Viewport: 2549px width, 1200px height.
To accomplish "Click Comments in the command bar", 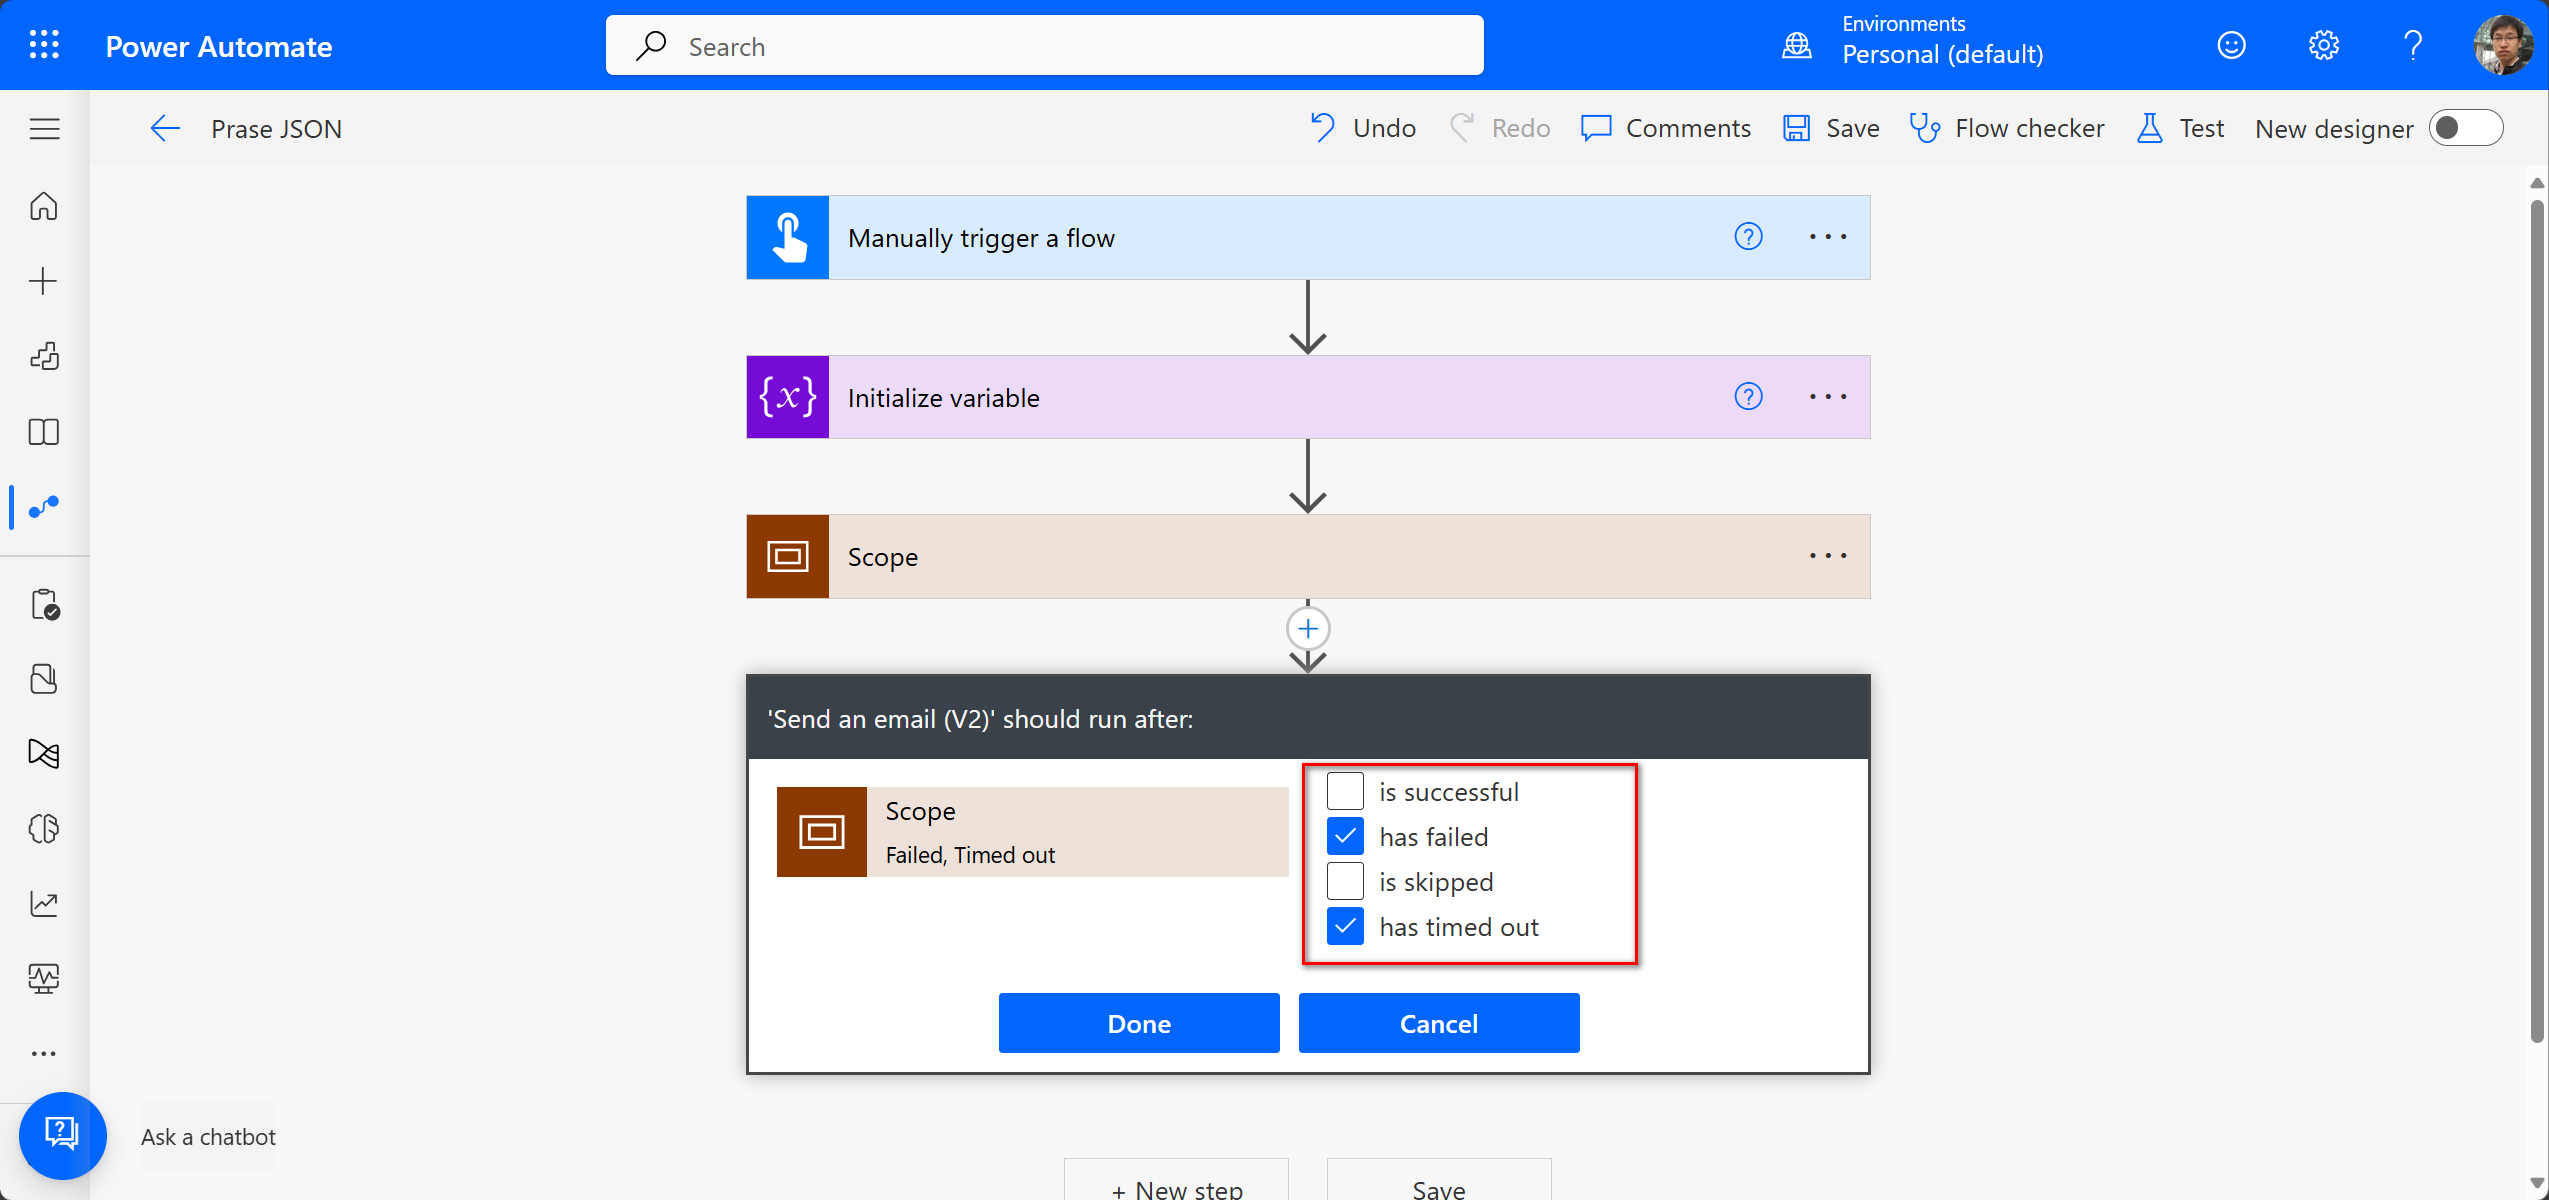I will coord(1666,128).
